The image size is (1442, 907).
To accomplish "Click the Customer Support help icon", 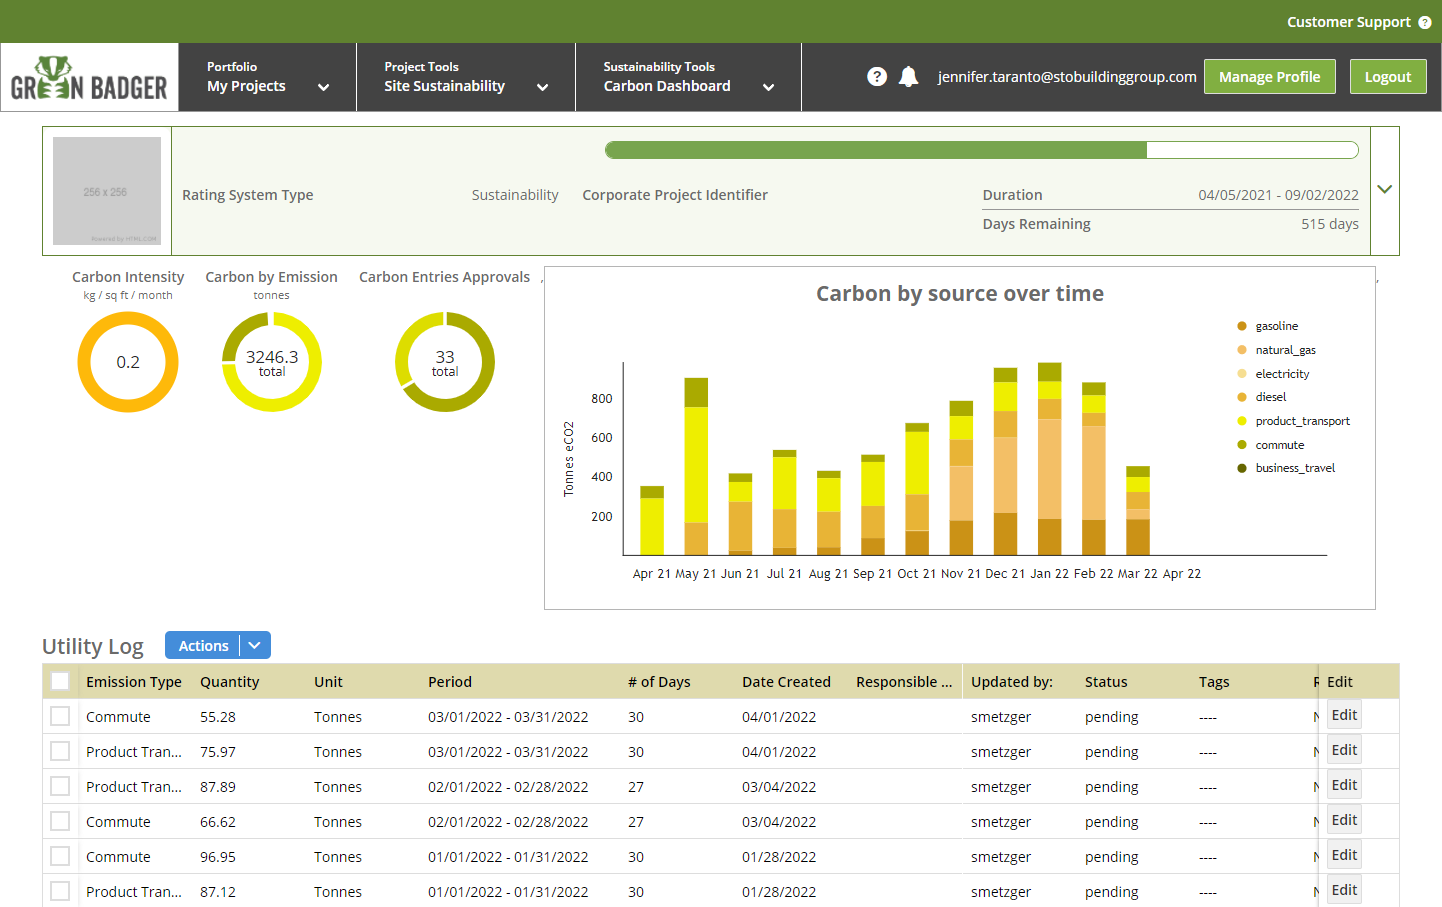I will click(1425, 22).
